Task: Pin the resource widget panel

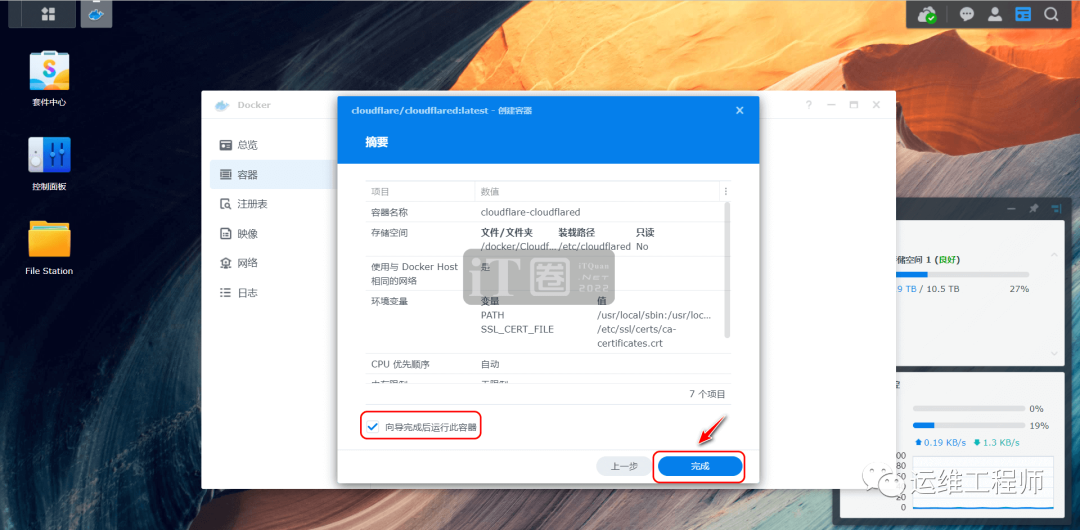Action: [1033, 208]
